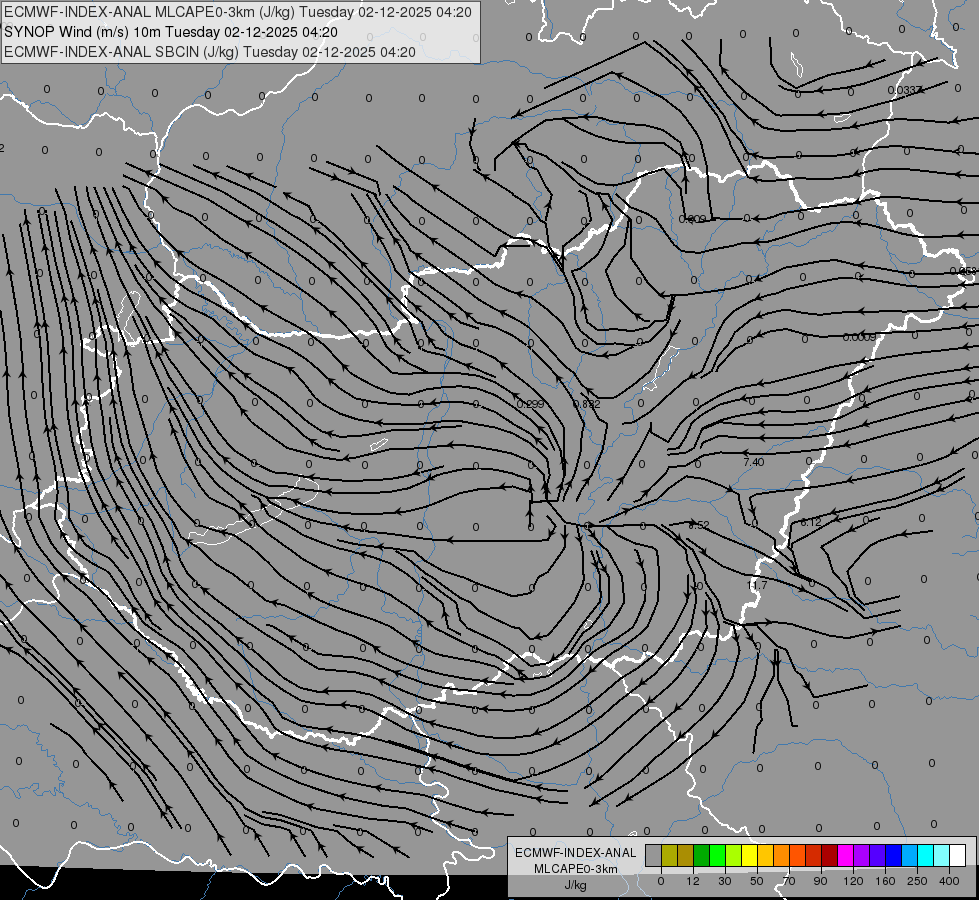979x900 pixels.
Task: Click the legend tick label 90
Action: coord(820,881)
